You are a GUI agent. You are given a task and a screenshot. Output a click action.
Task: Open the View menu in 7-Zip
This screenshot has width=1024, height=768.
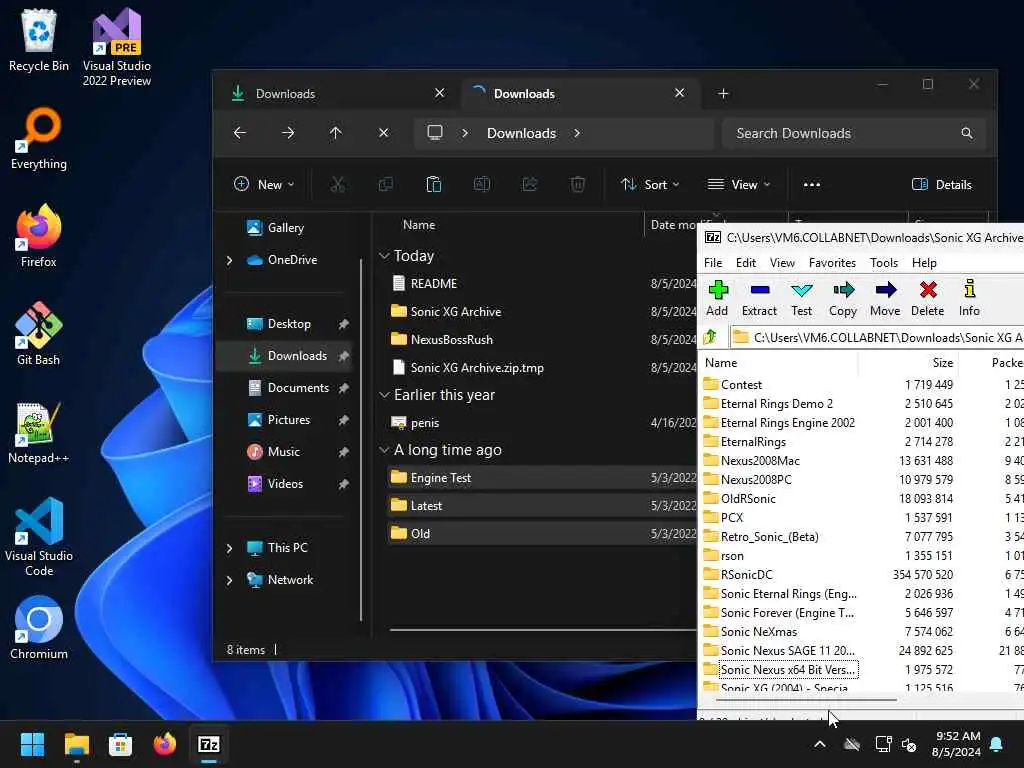coord(782,263)
